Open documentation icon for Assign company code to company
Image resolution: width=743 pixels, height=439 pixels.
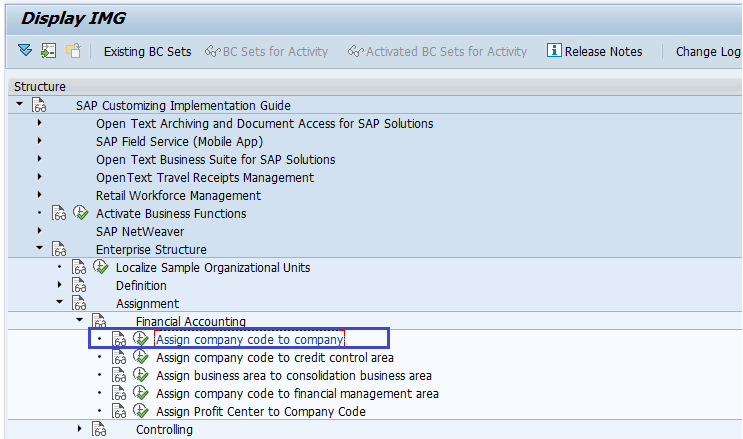(x=119, y=339)
